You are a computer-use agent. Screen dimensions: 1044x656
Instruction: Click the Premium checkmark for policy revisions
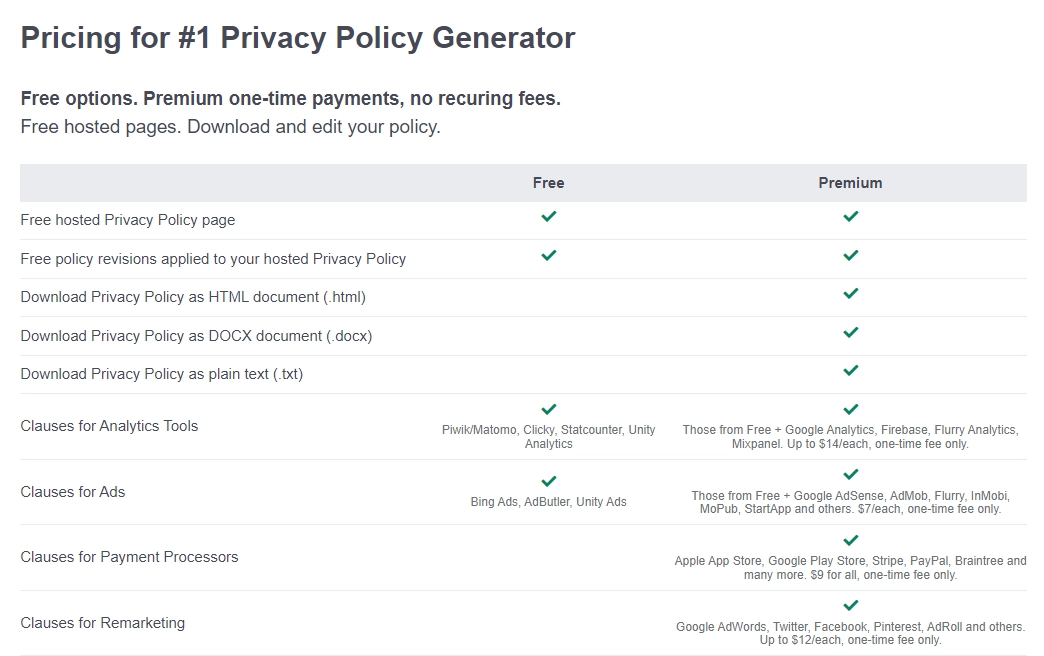click(x=850, y=255)
